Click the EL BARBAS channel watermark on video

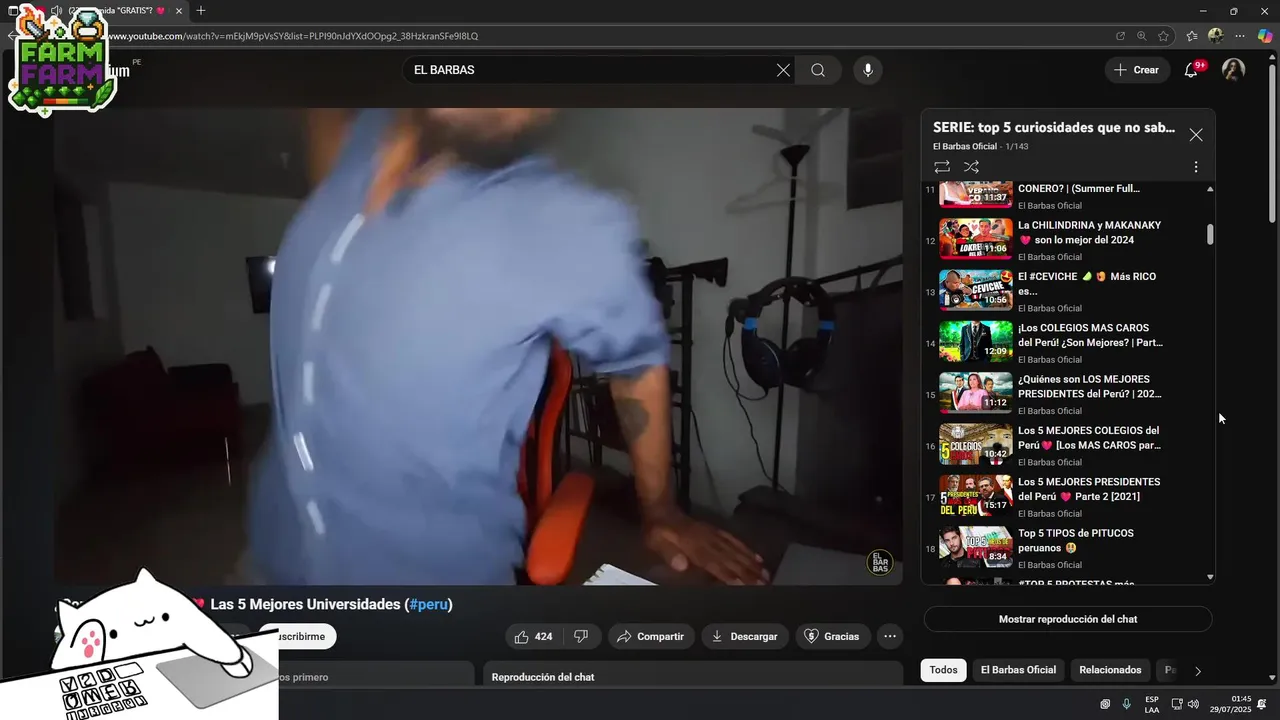pyautogui.click(x=880, y=562)
